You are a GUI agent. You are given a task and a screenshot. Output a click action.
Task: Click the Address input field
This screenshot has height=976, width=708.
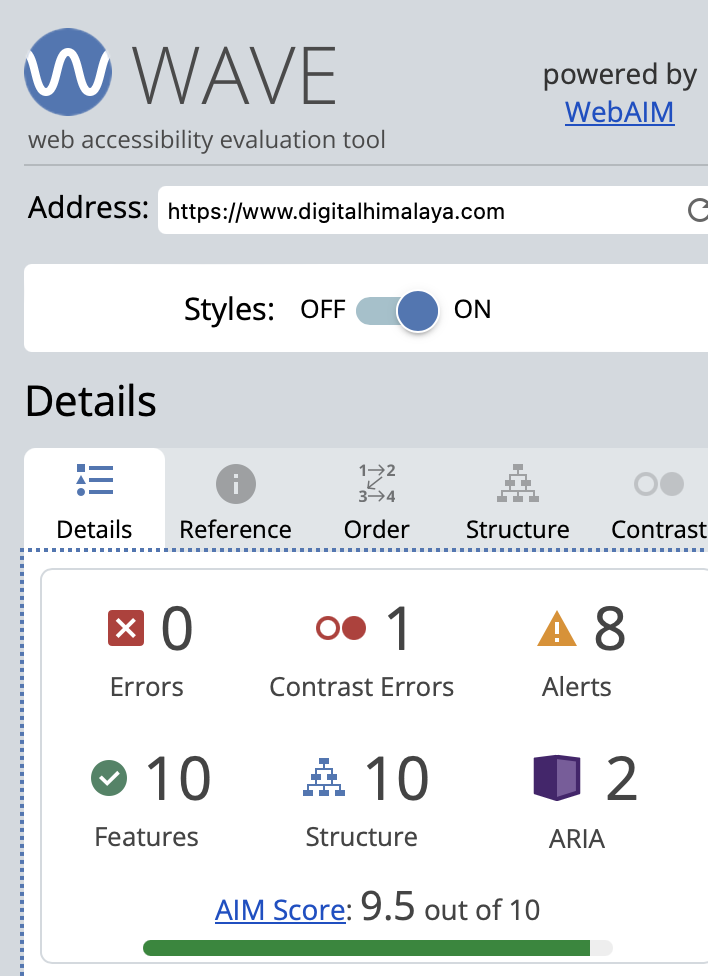(x=433, y=210)
